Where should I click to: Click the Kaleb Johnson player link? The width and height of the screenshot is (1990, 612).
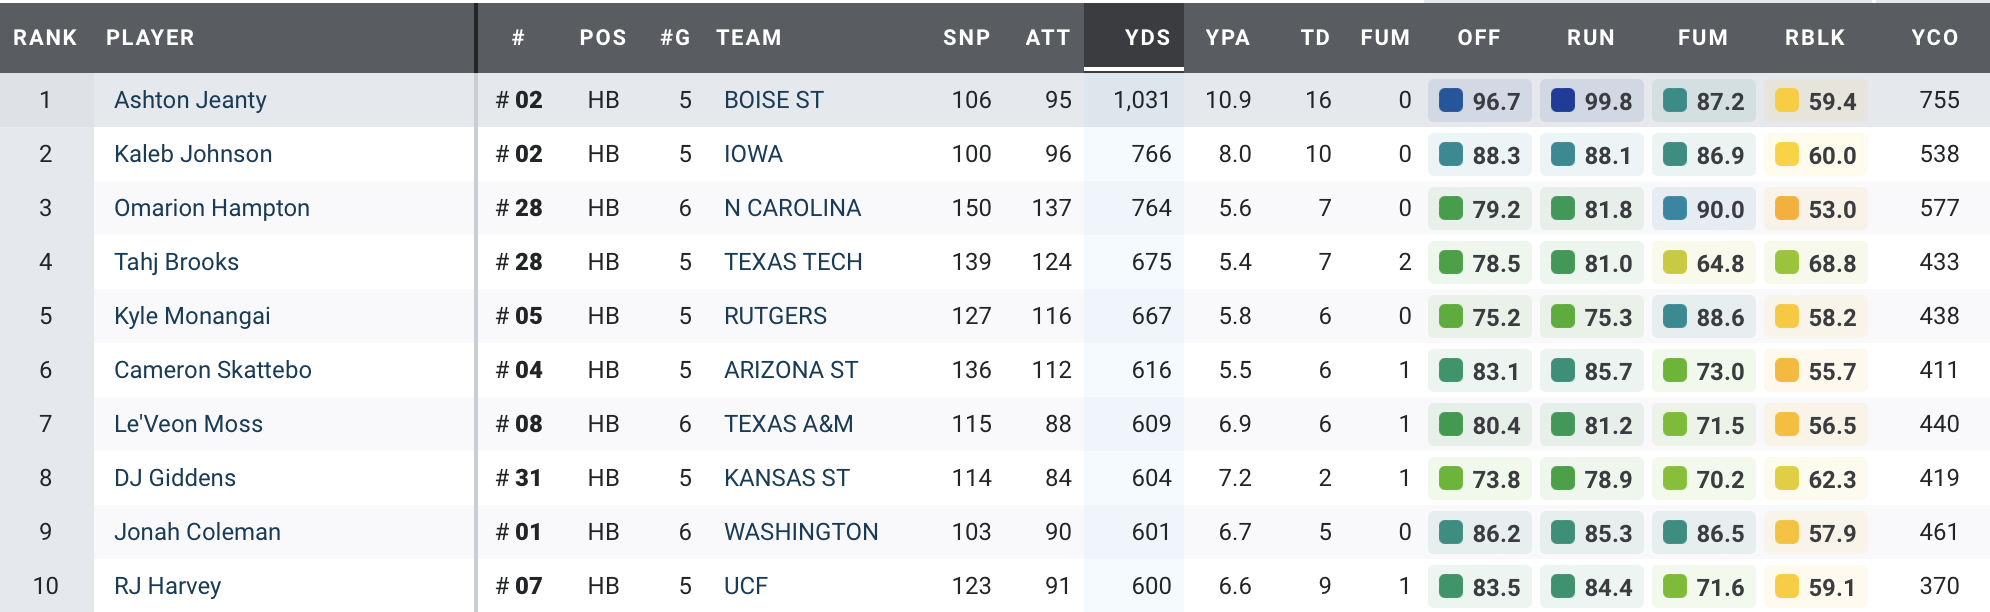(193, 154)
